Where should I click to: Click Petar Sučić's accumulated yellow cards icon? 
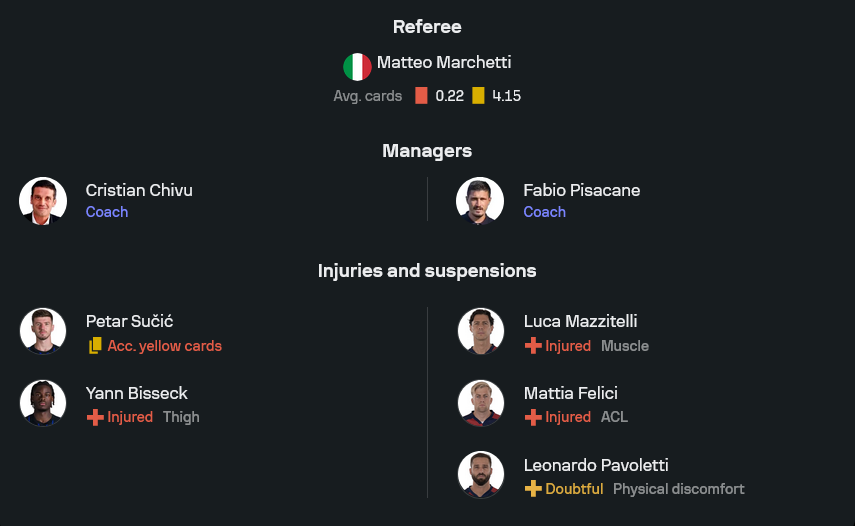click(x=95, y=346)
